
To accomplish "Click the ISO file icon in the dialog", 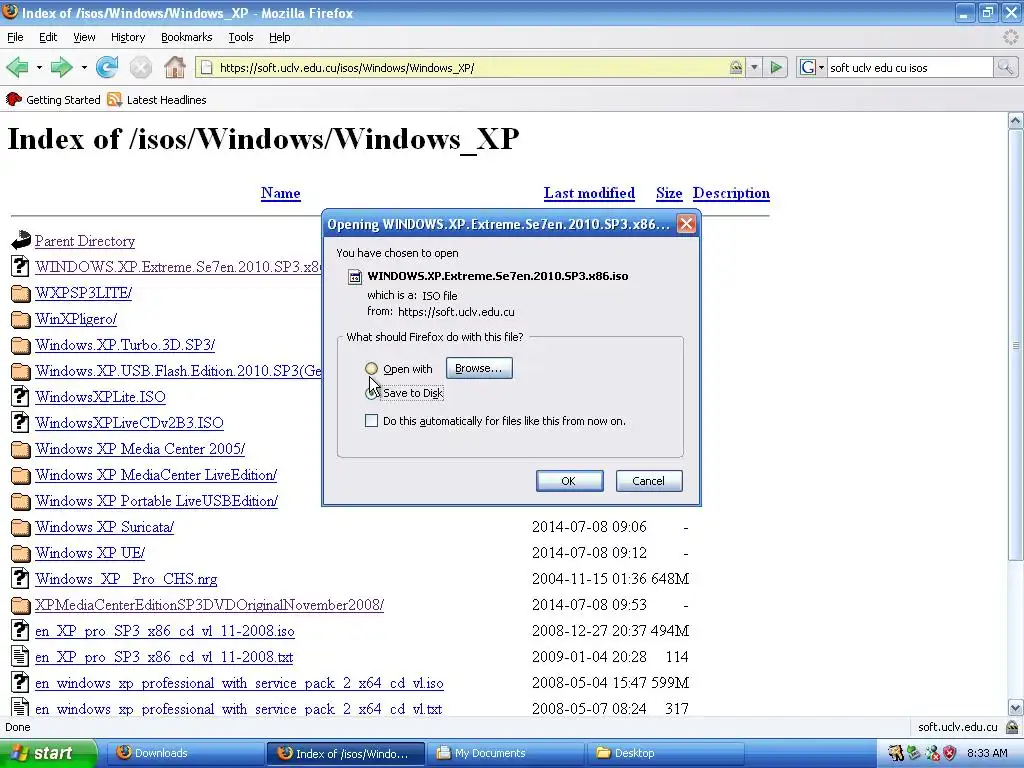I will 355,277.
